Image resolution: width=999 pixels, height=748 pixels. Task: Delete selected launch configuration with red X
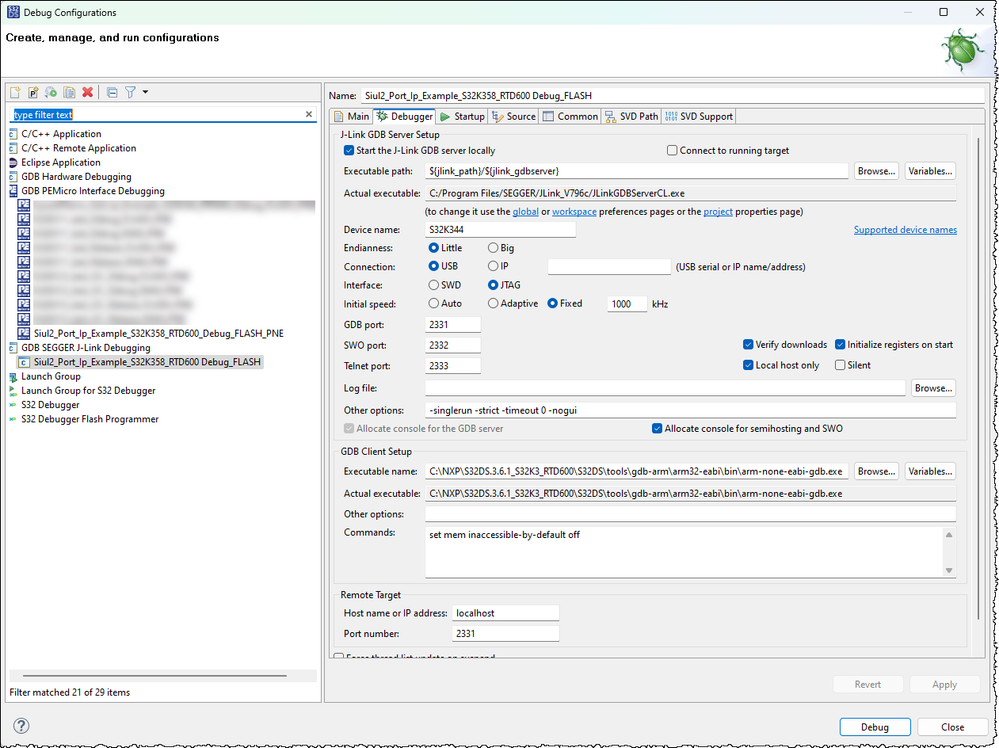pyautogui.click(x=87, y=92)
